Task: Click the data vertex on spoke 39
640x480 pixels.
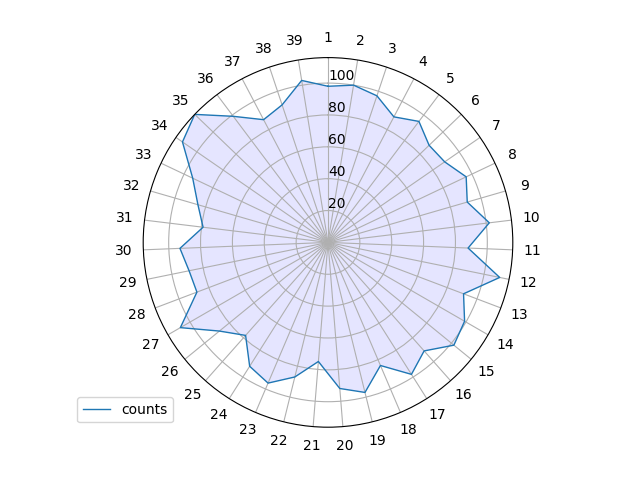Action: pos(302,81)
